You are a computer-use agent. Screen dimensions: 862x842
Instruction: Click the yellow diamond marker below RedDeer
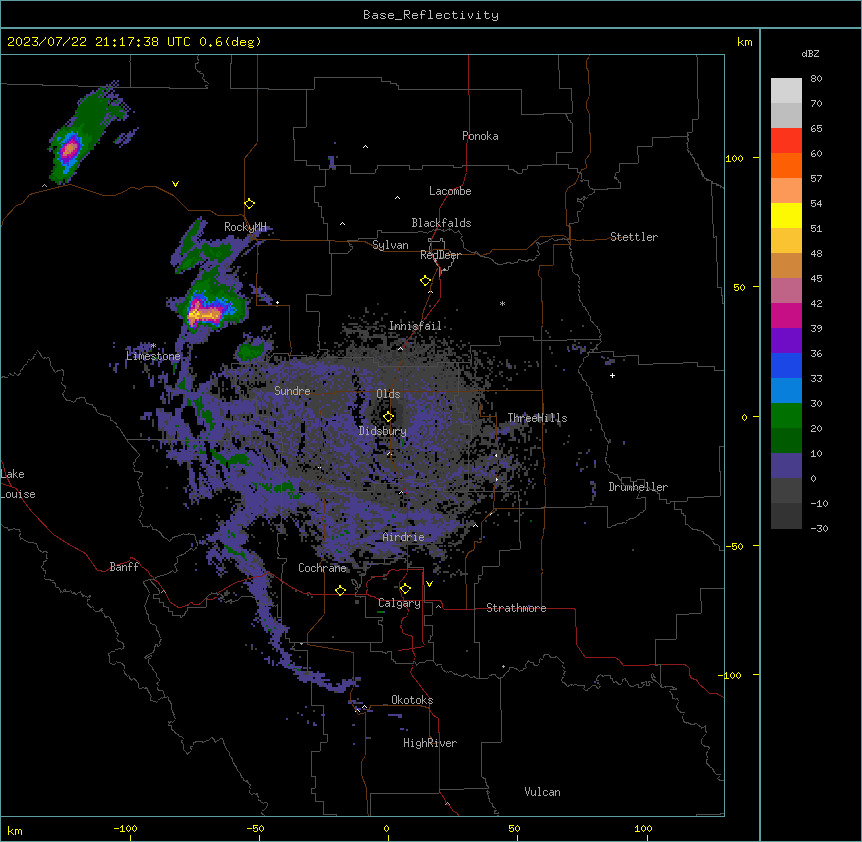[x=426, y=281]
